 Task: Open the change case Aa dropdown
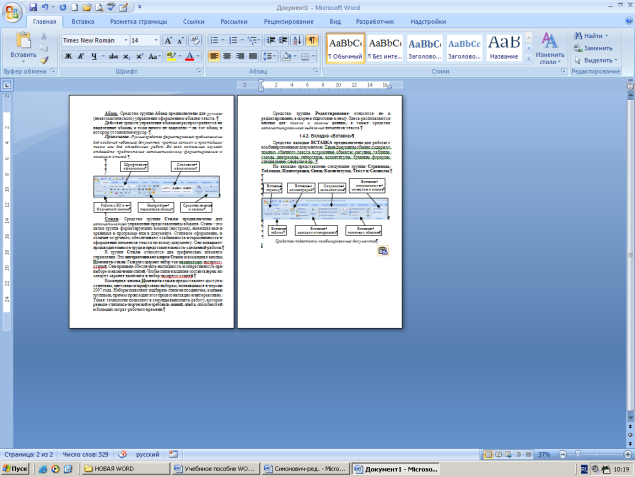pyautogui.click(x=154, y=56)
